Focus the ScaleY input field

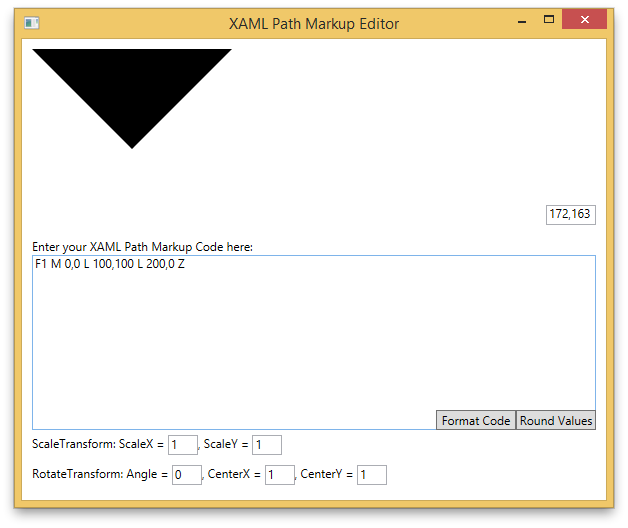point(267,445)
